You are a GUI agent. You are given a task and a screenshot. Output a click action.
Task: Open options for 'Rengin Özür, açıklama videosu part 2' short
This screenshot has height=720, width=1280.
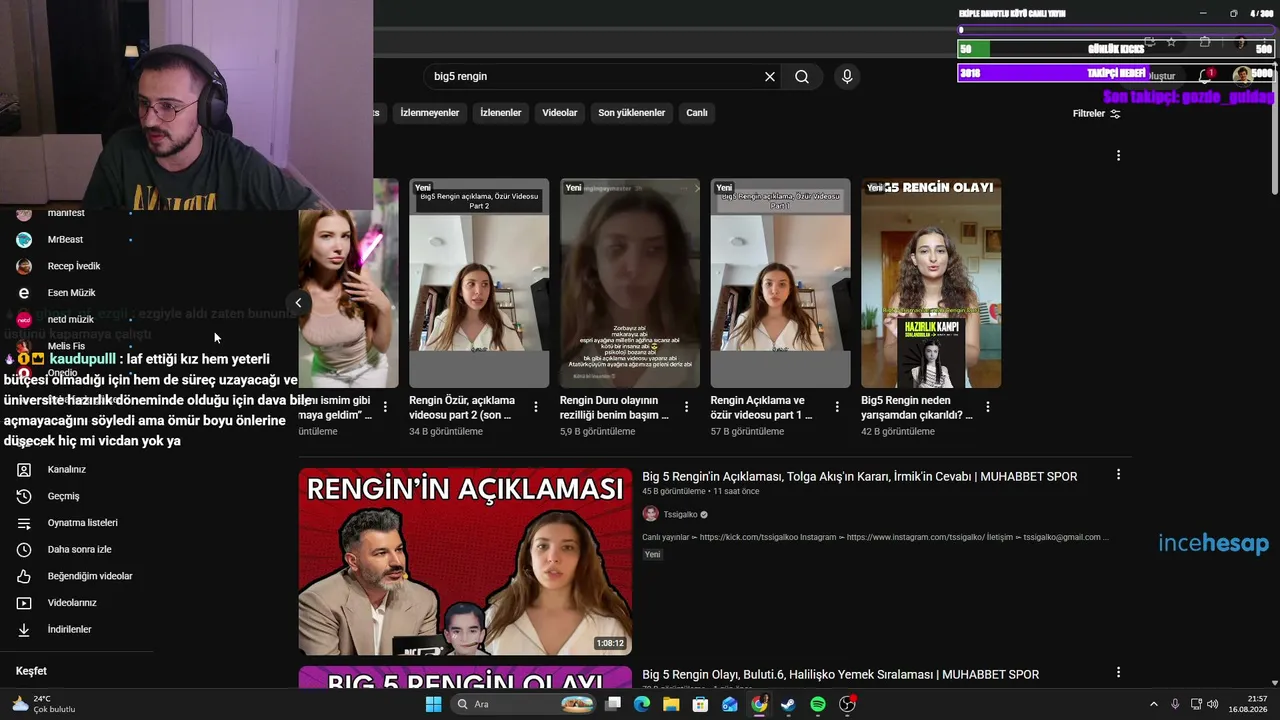[x=536, y=407]
